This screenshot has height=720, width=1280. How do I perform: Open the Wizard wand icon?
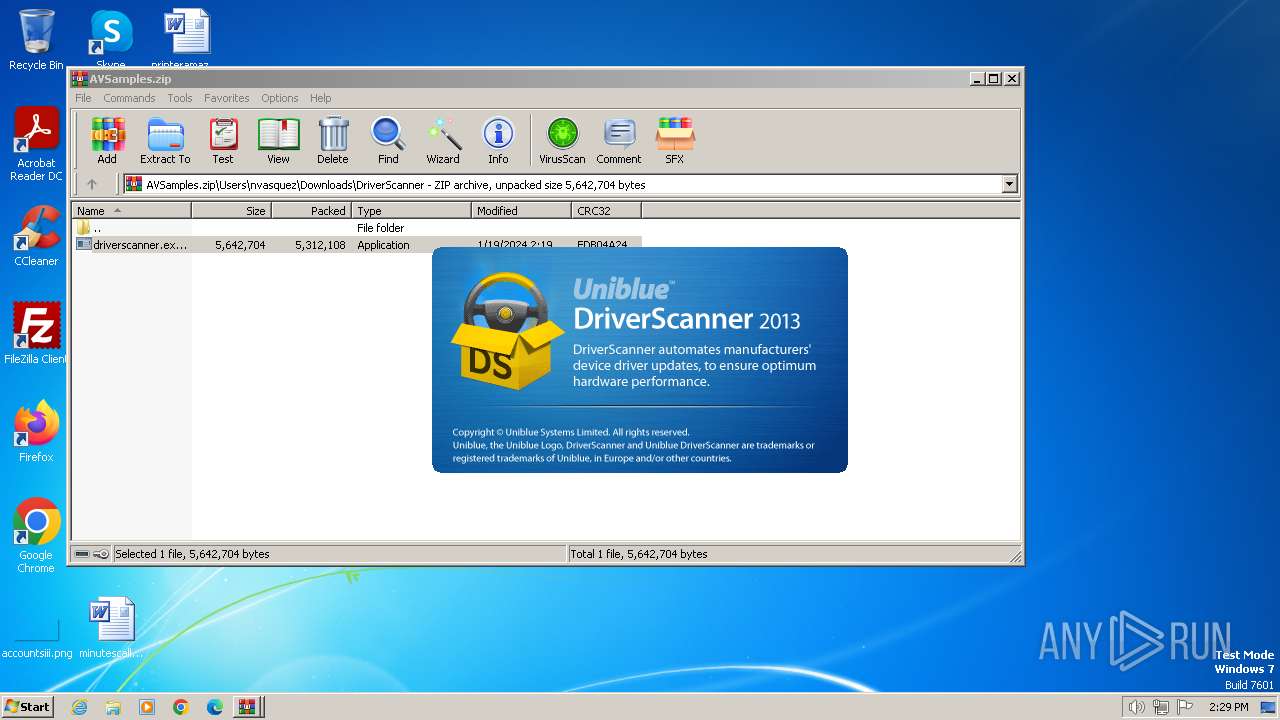(443, 140)
